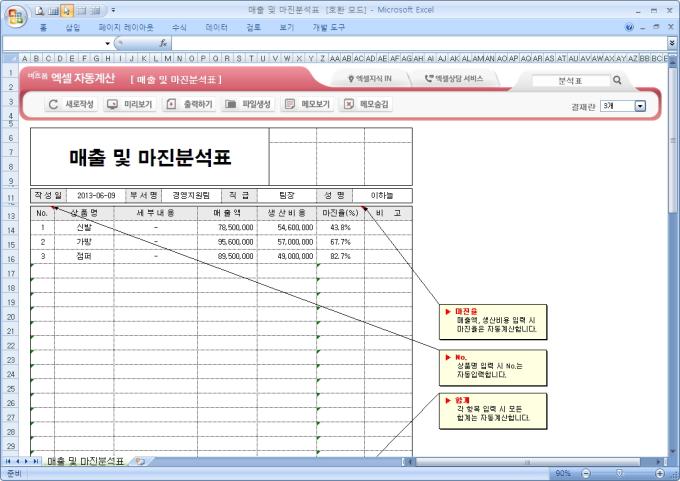Select the 78,500,000 sales cell
680x481 pixels.
coord(227,228)
